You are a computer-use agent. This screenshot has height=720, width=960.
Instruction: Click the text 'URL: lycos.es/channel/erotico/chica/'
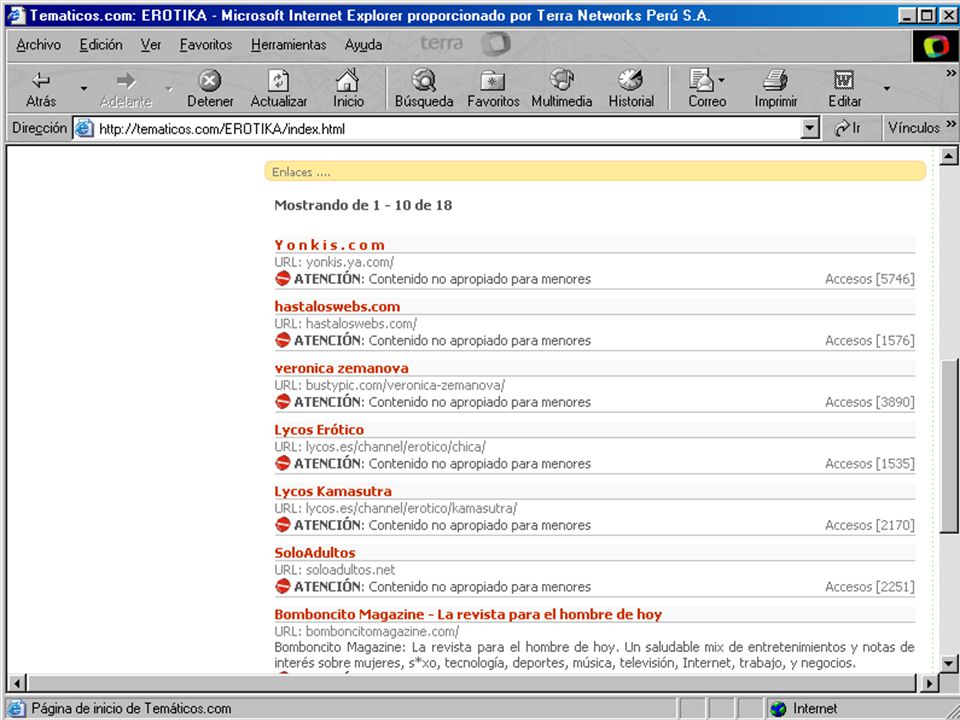coord(380,447)
